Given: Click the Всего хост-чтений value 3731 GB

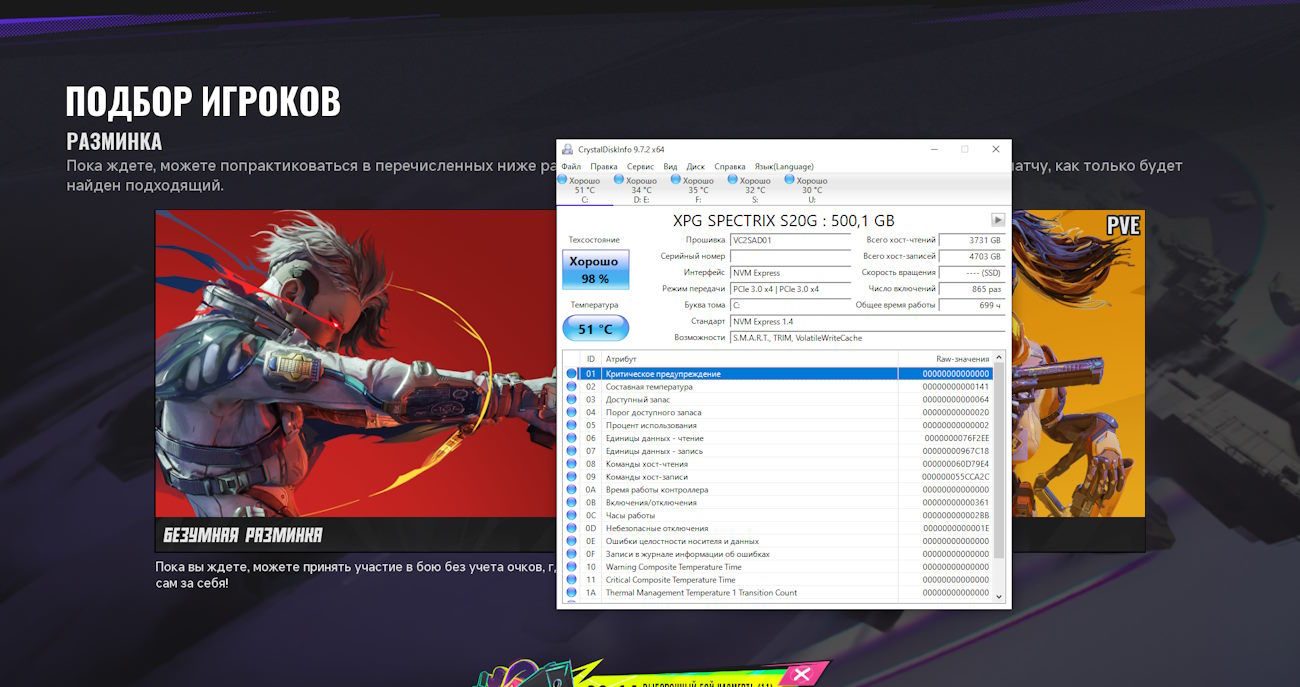Looking at the screenshot, I should point(971,240).
